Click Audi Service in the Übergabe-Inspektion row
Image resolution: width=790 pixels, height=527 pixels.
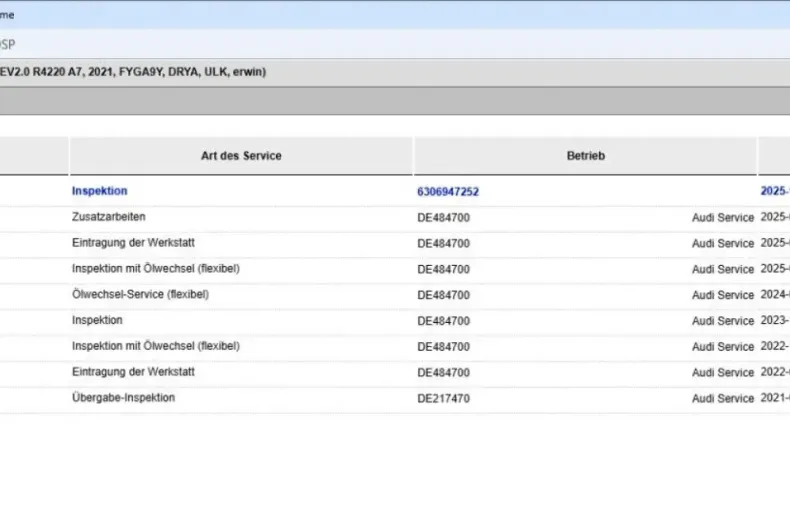(722, 398)
